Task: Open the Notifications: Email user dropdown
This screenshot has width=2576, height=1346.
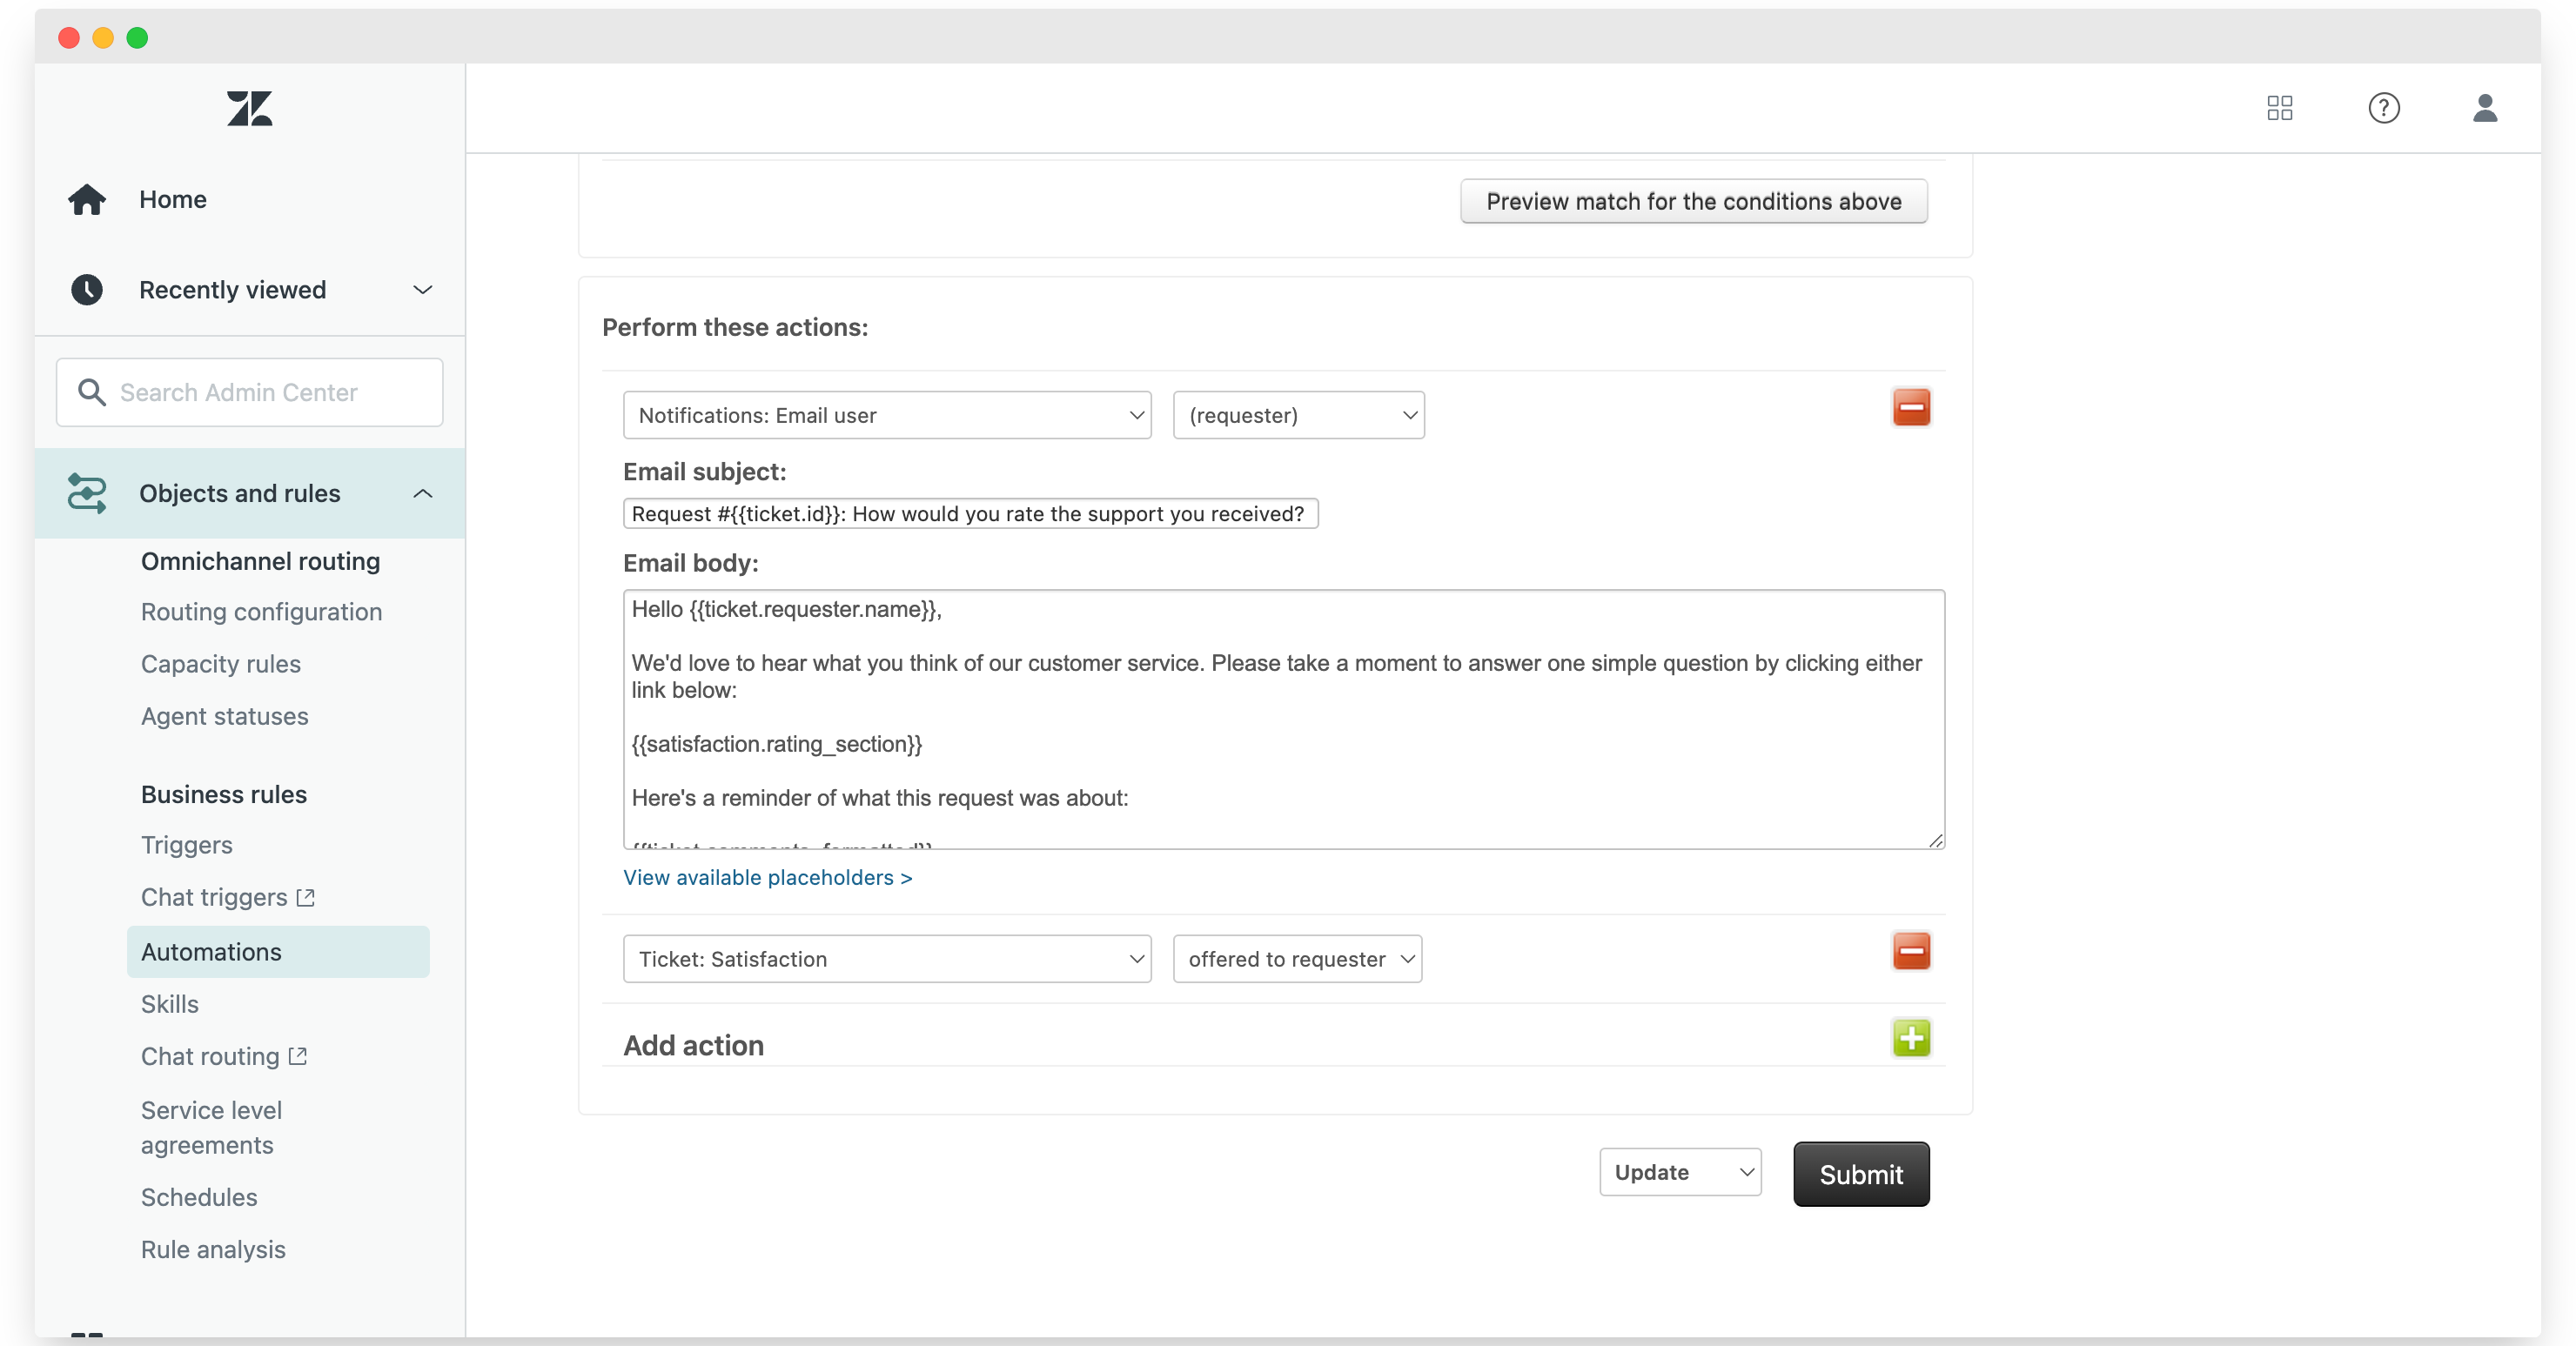Action: [x=887, y=415]
